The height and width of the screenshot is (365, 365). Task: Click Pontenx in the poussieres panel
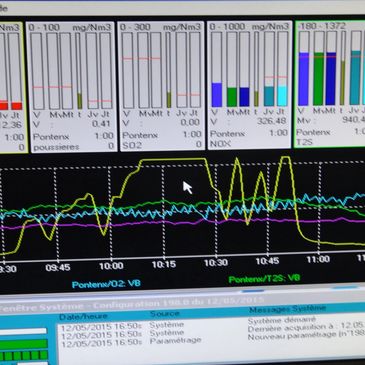(x=51, y=137)
